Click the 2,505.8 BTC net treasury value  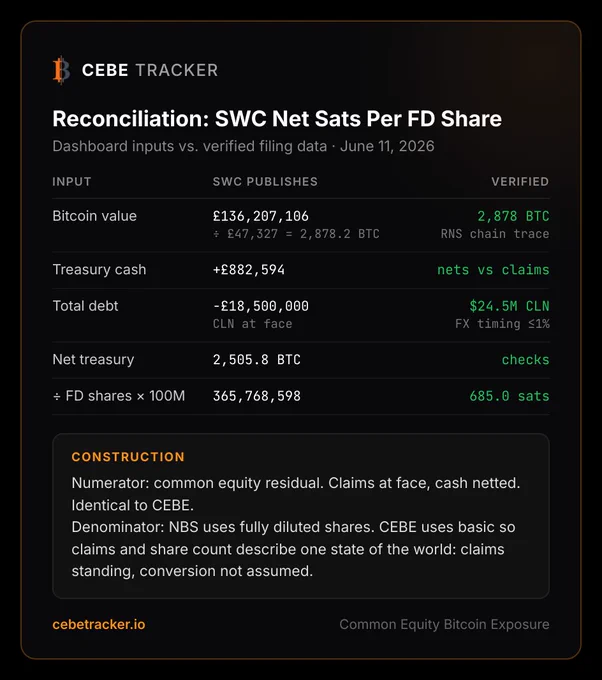click(x=257, y=360)
